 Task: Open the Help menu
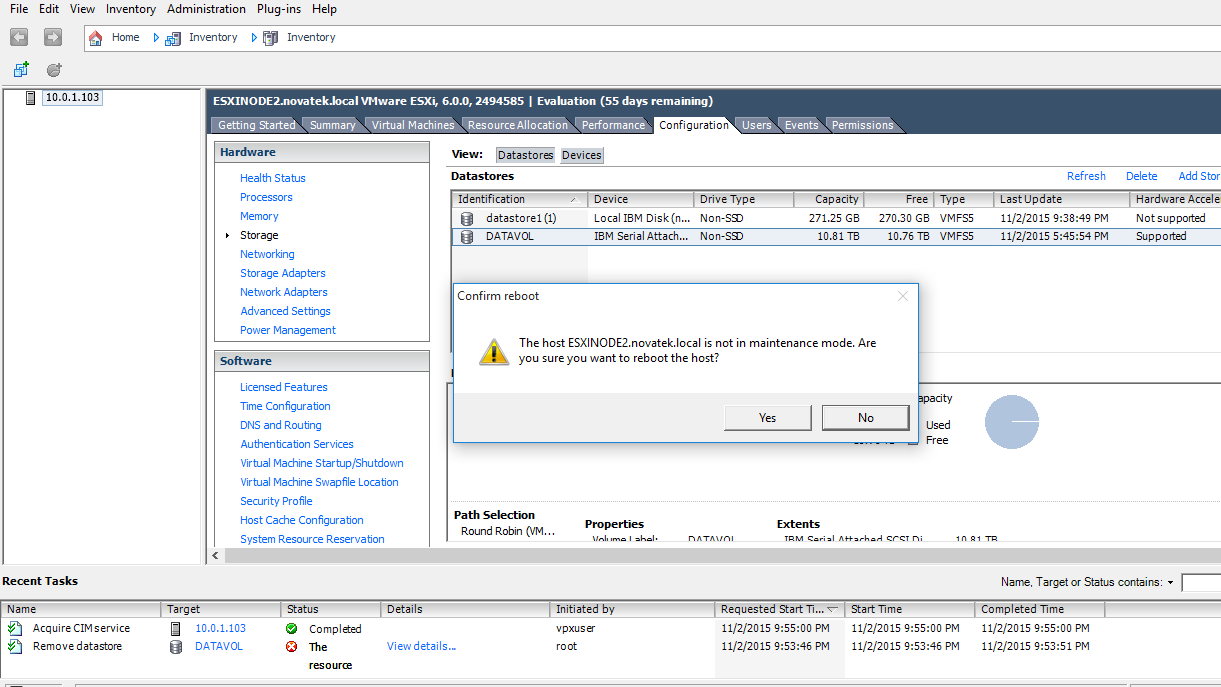(x=324, y=9)
